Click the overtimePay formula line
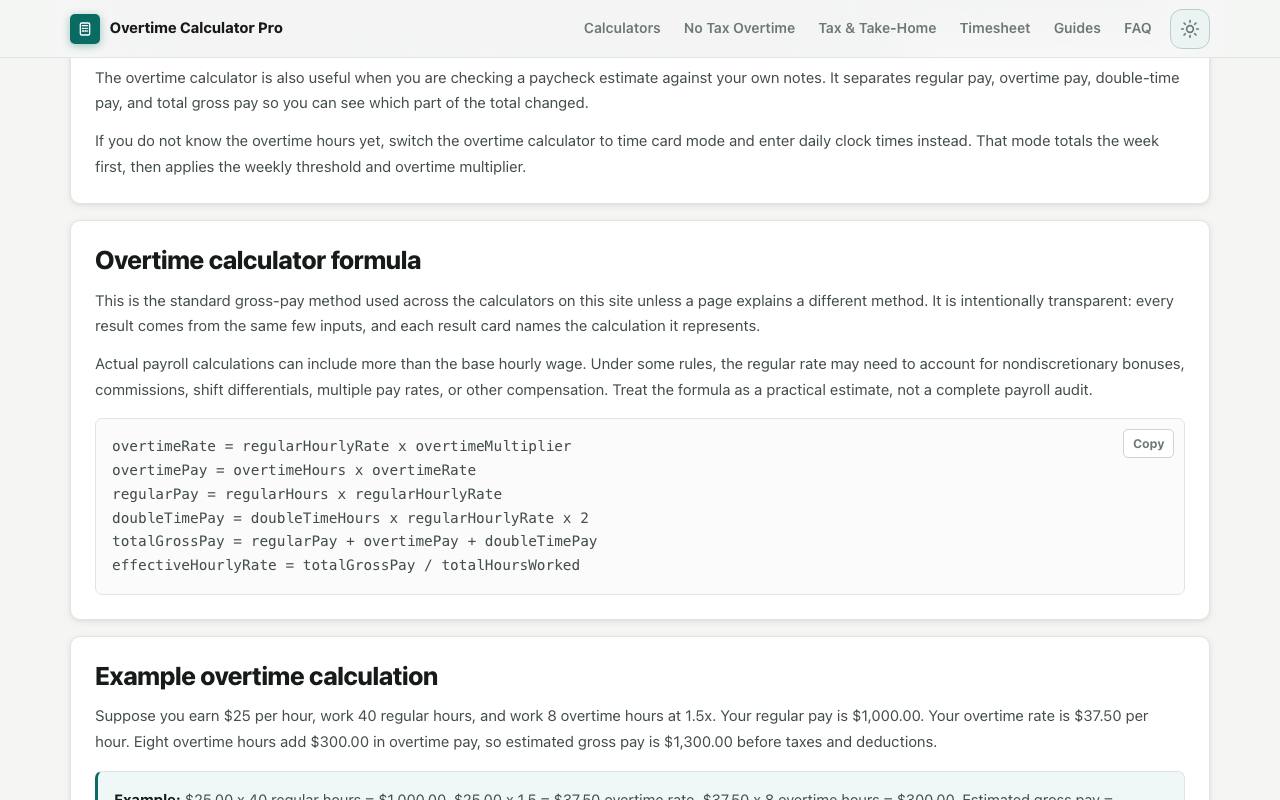 [x=294, y=470]
